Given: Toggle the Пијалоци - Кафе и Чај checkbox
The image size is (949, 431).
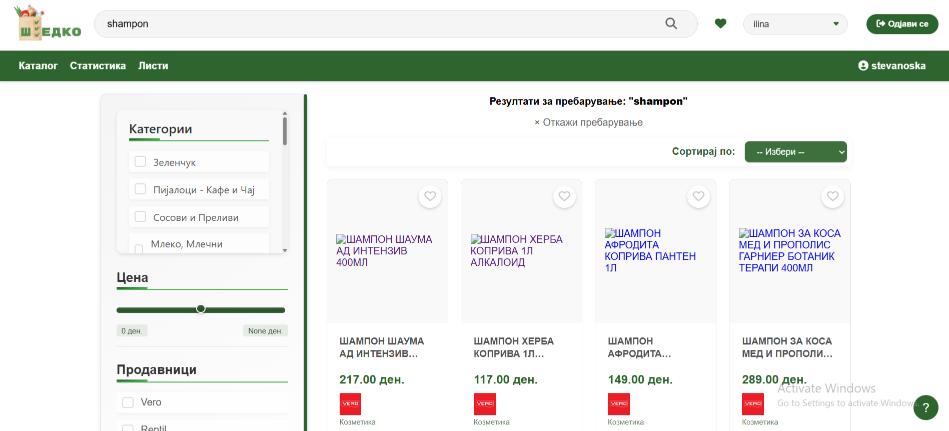Looking at the screenshot, I should (141, 189).
